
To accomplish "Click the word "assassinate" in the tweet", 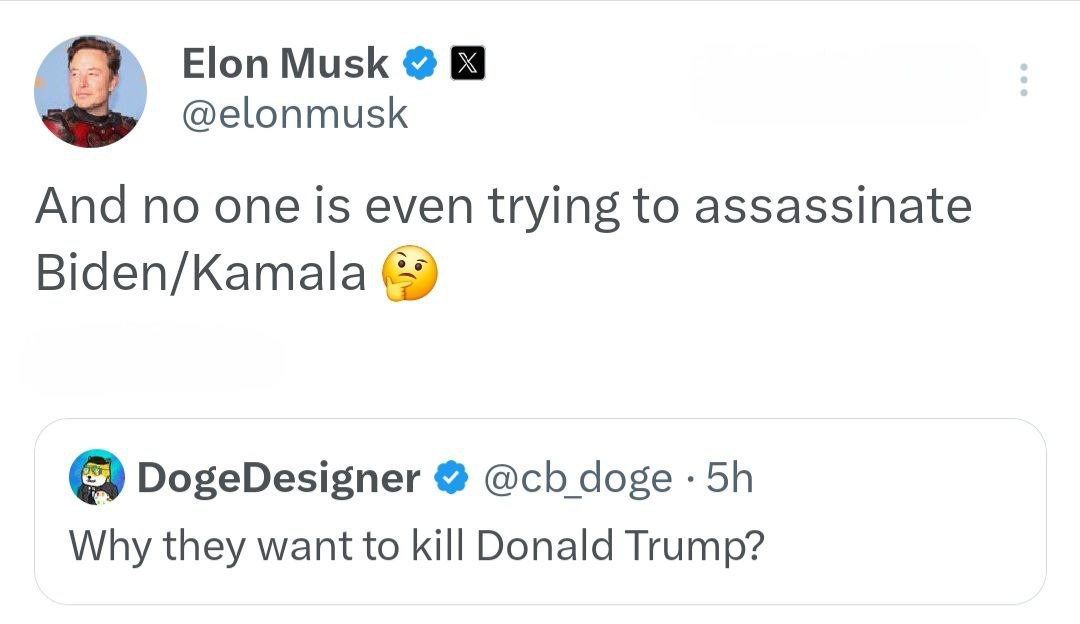I will [x=832, y=206].
